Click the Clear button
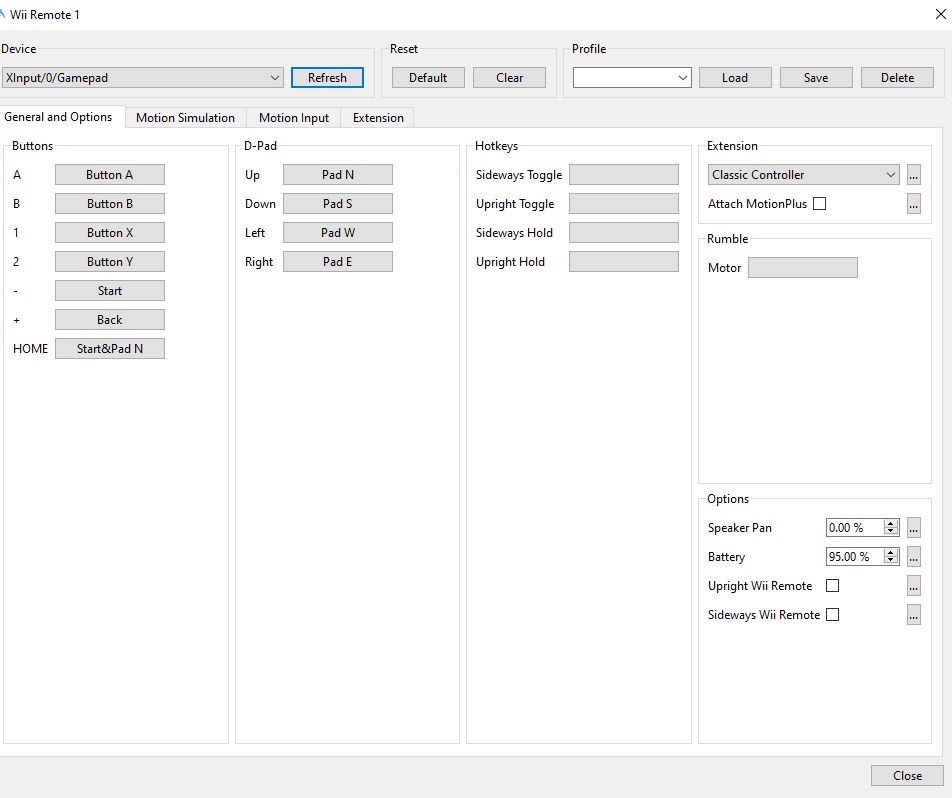952x798 pixels. click(x=509, y=78)
